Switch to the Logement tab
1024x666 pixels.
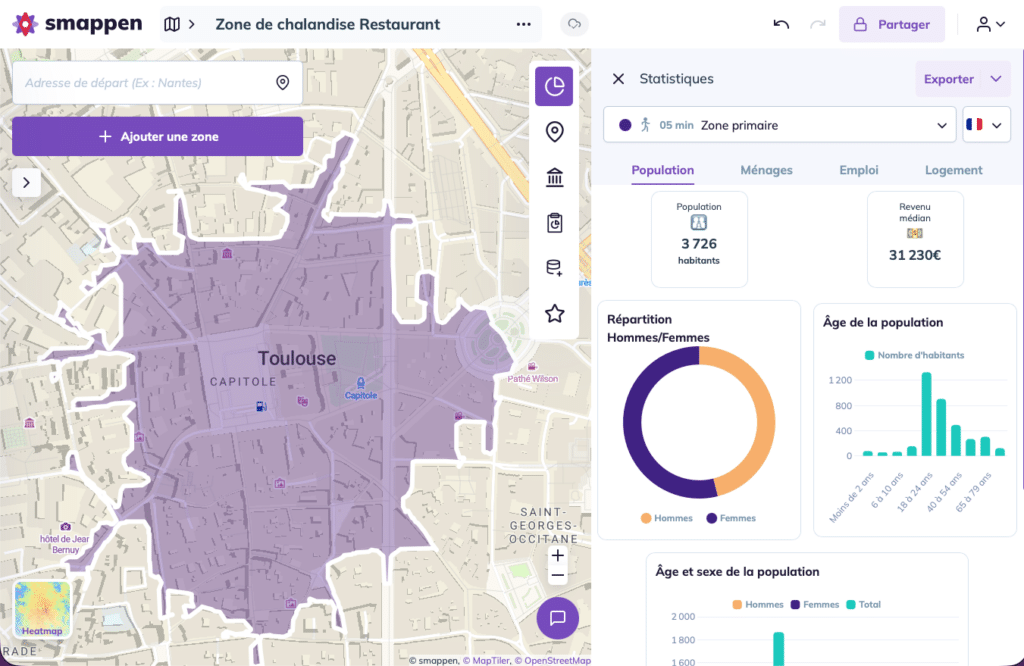click(x=953, y=170)
